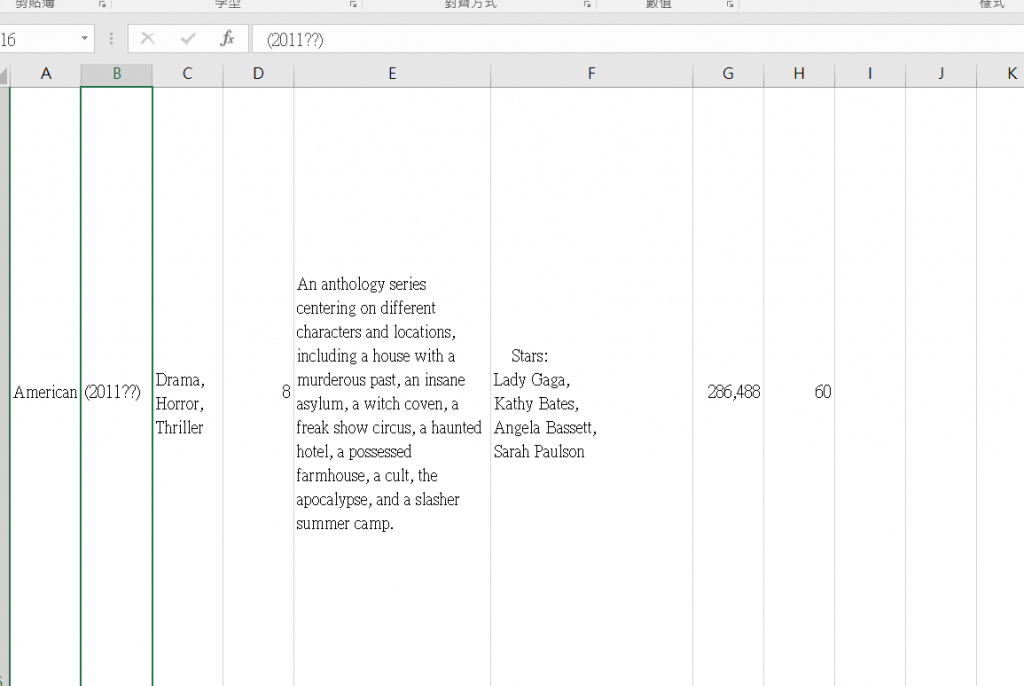This screenshot has height=686, width=1024.
Task: Select column A header
Action: pos(45,74)
